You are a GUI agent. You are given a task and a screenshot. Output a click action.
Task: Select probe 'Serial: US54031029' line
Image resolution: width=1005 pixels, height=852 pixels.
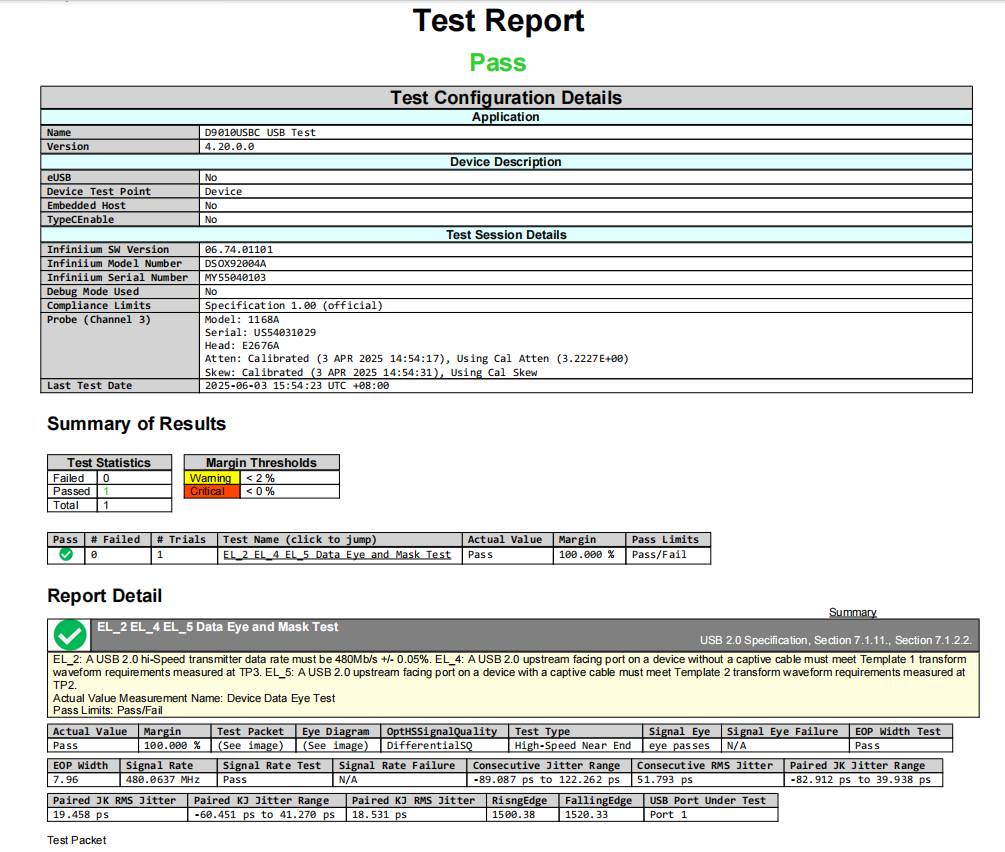point(260,333)
